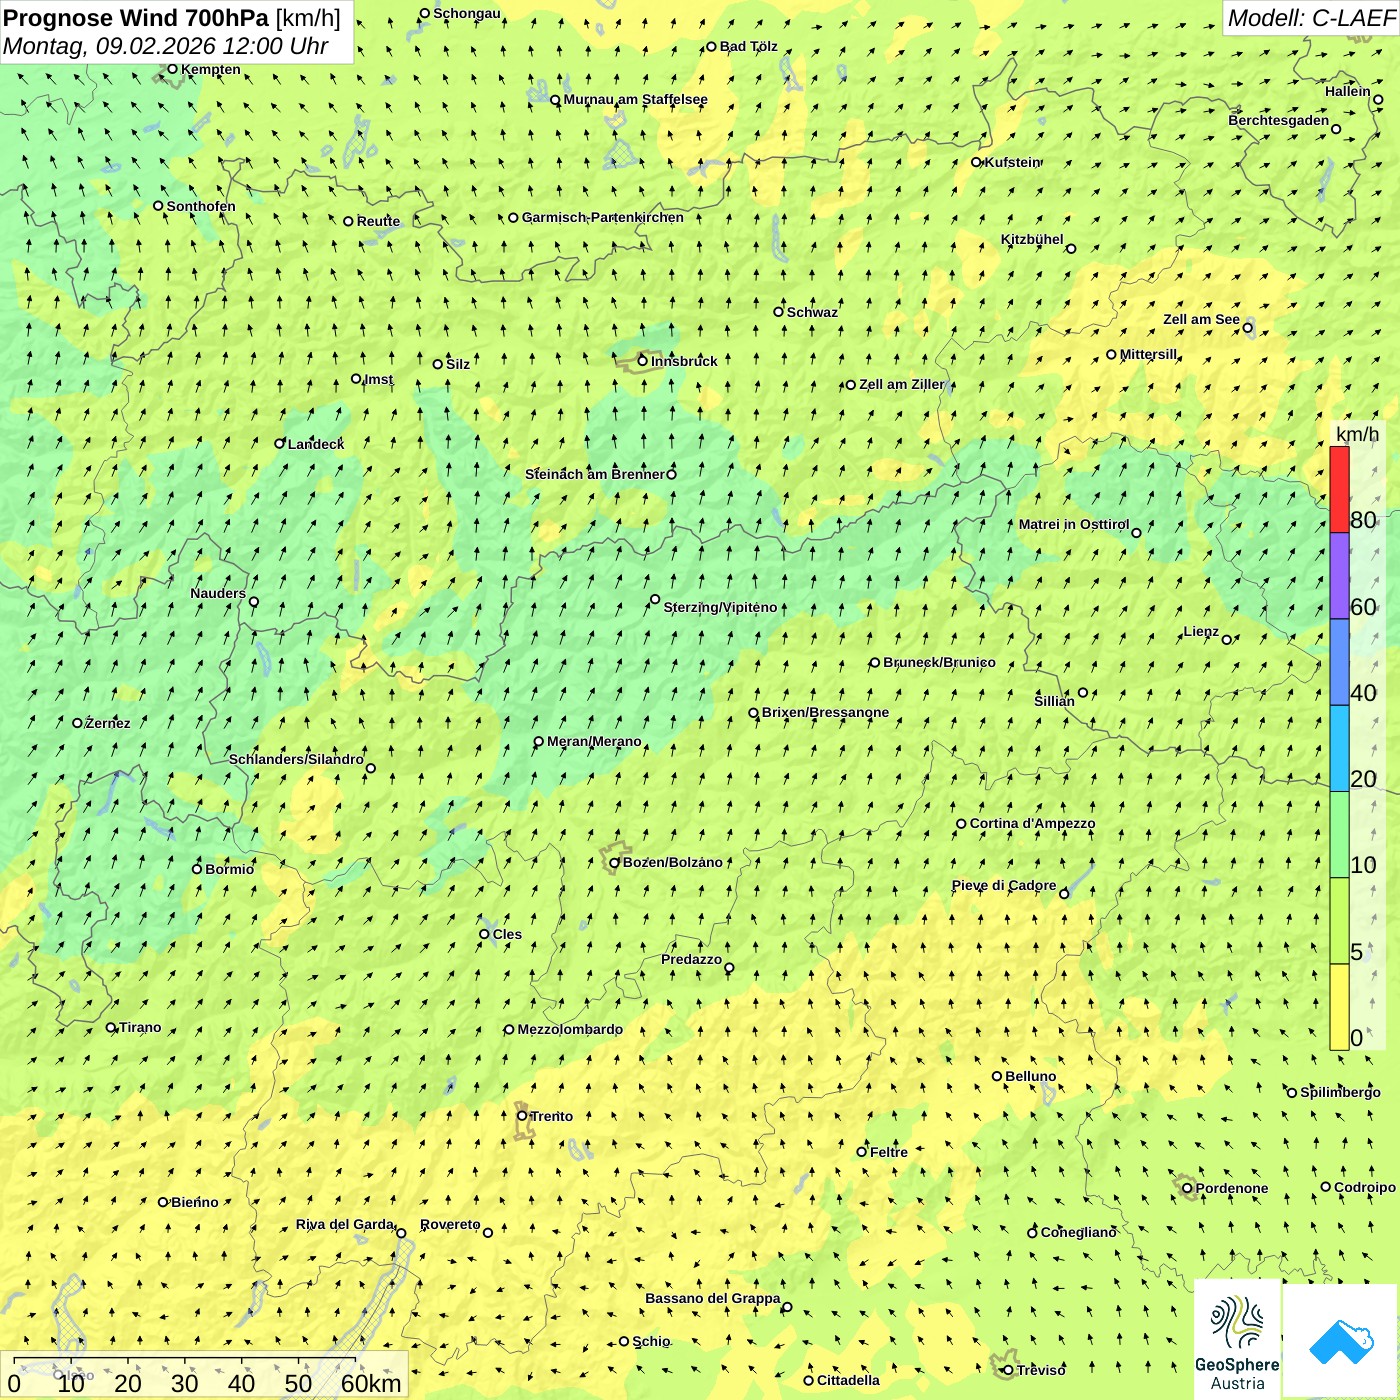
Task: Click the Trento city marker
Action: (522, 1116)
